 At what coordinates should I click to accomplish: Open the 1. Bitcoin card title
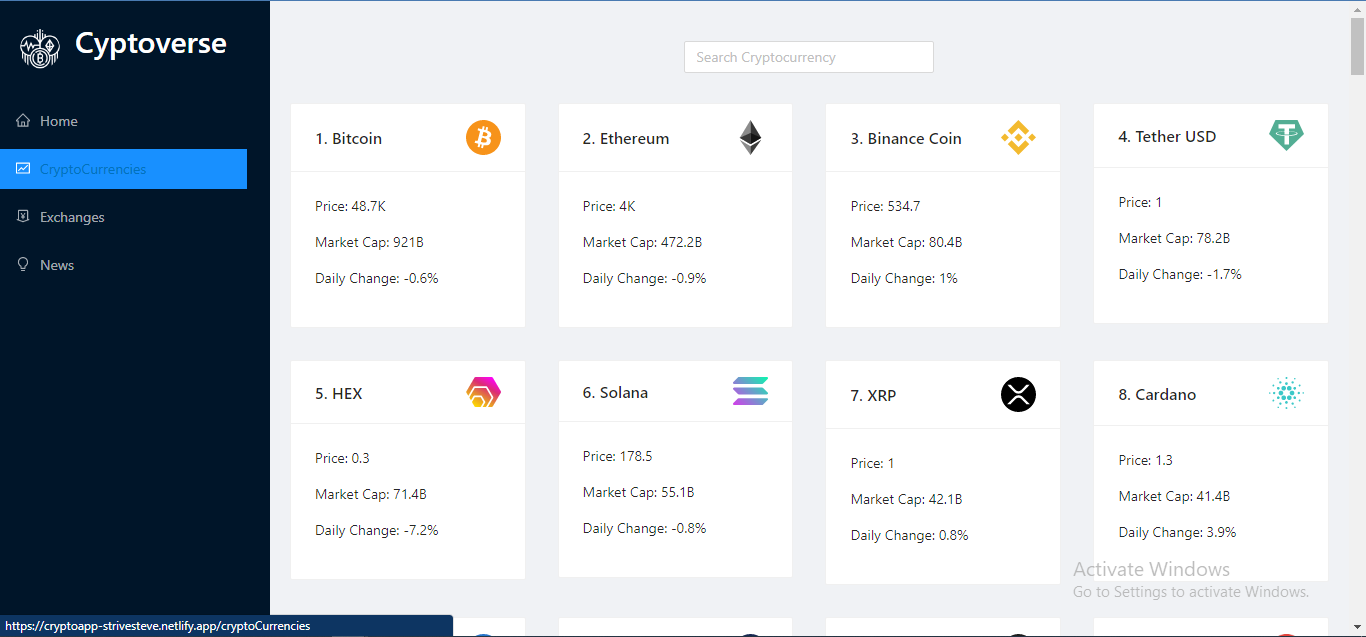point(348,139)
